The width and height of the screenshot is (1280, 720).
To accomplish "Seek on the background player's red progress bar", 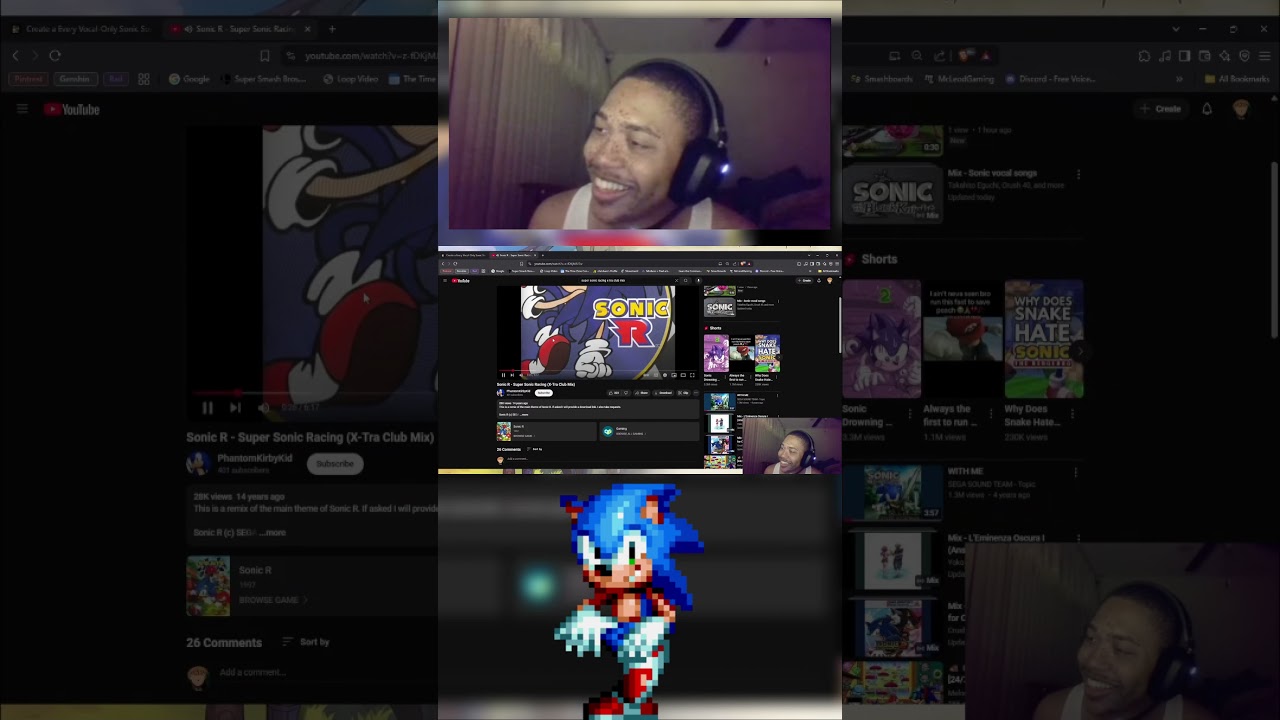I will tap(314, 393).
